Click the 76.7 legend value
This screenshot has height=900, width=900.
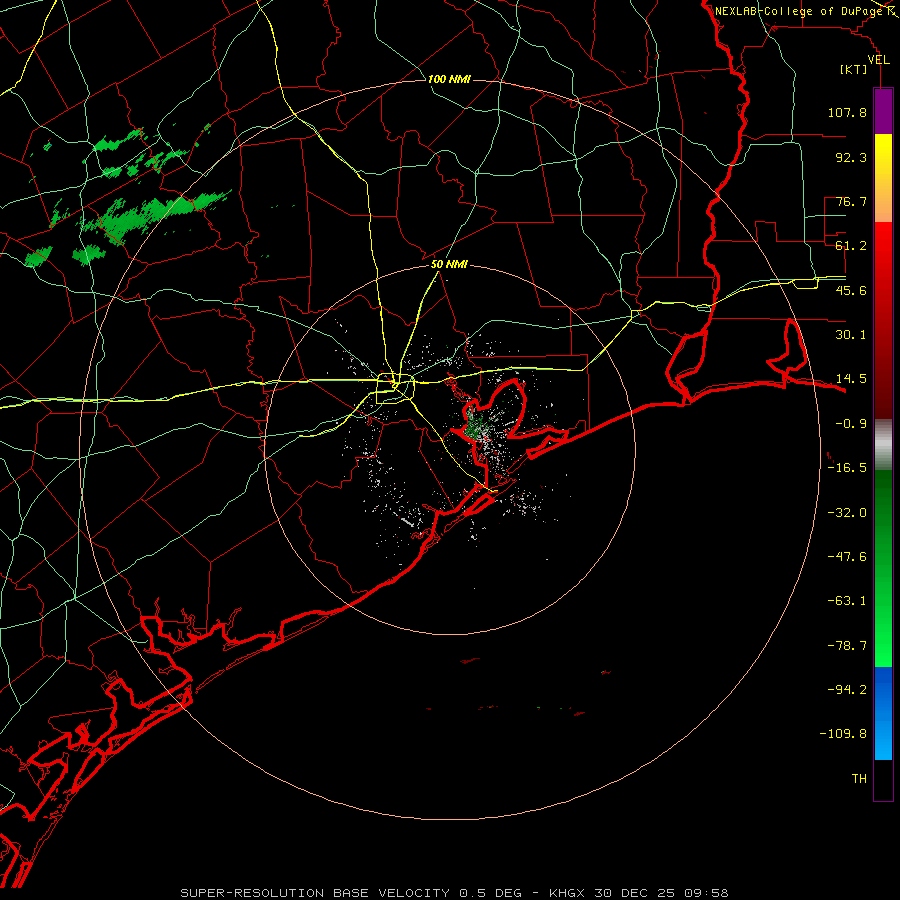tap(851, 201)
